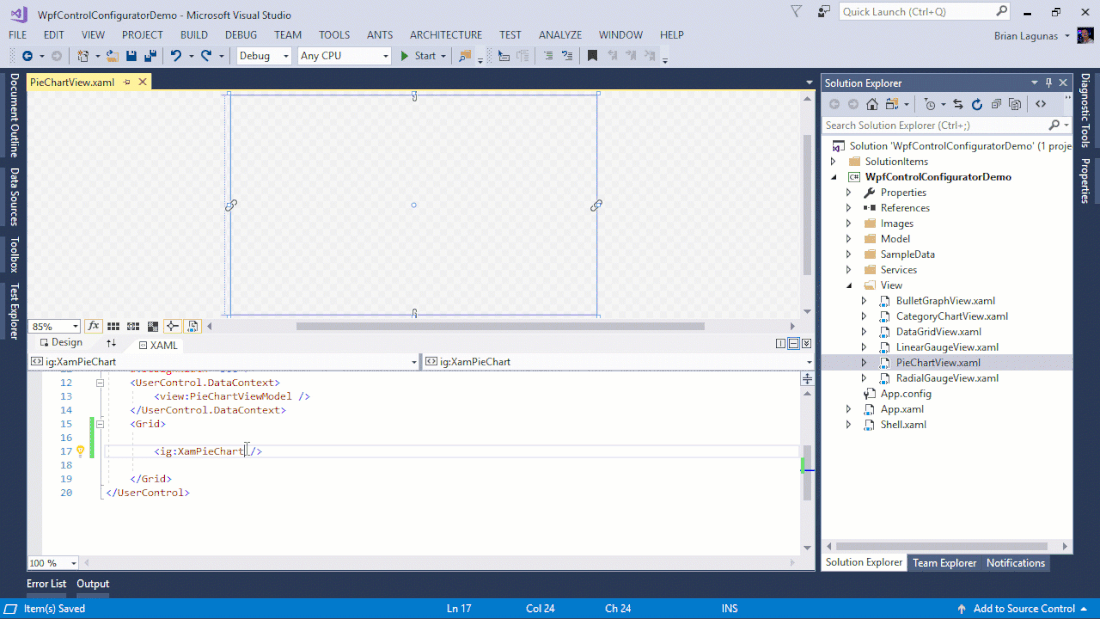Screen dimensions: 1100x619
Task: Click the Show All Files icon
Action: click(x=1015, y=104)
